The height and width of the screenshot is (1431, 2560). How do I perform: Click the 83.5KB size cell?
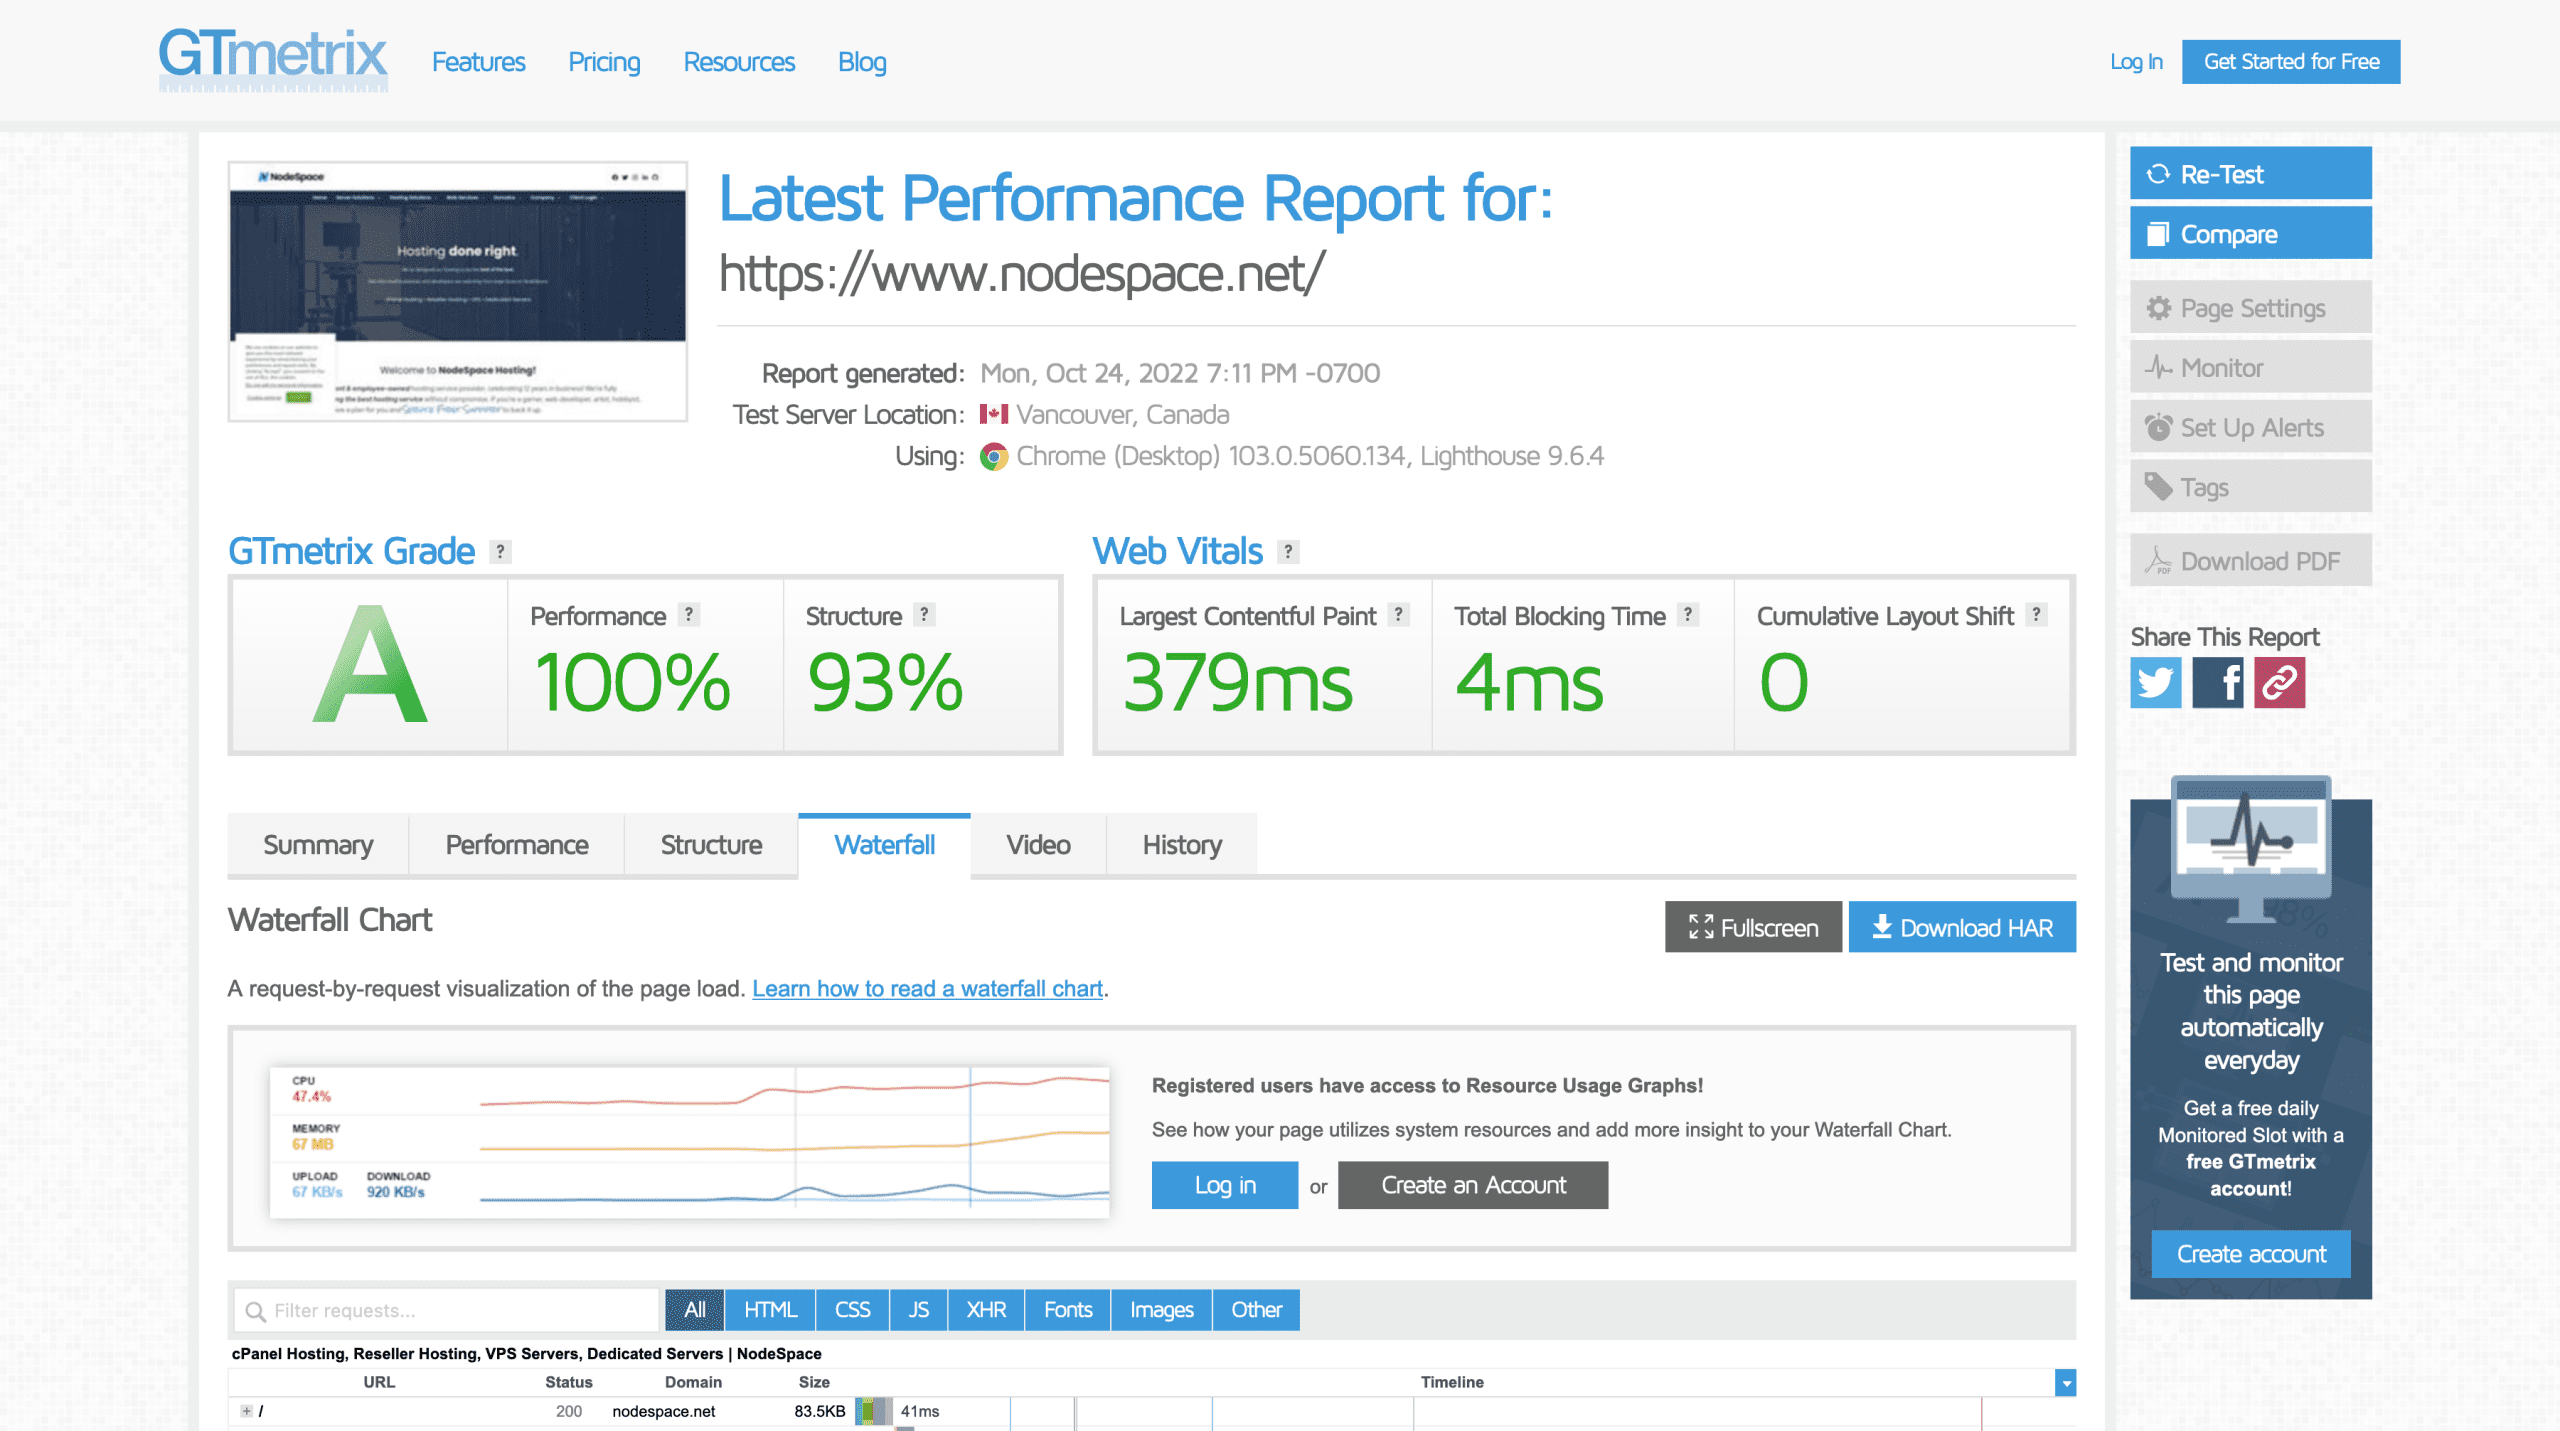[820, 1412]
